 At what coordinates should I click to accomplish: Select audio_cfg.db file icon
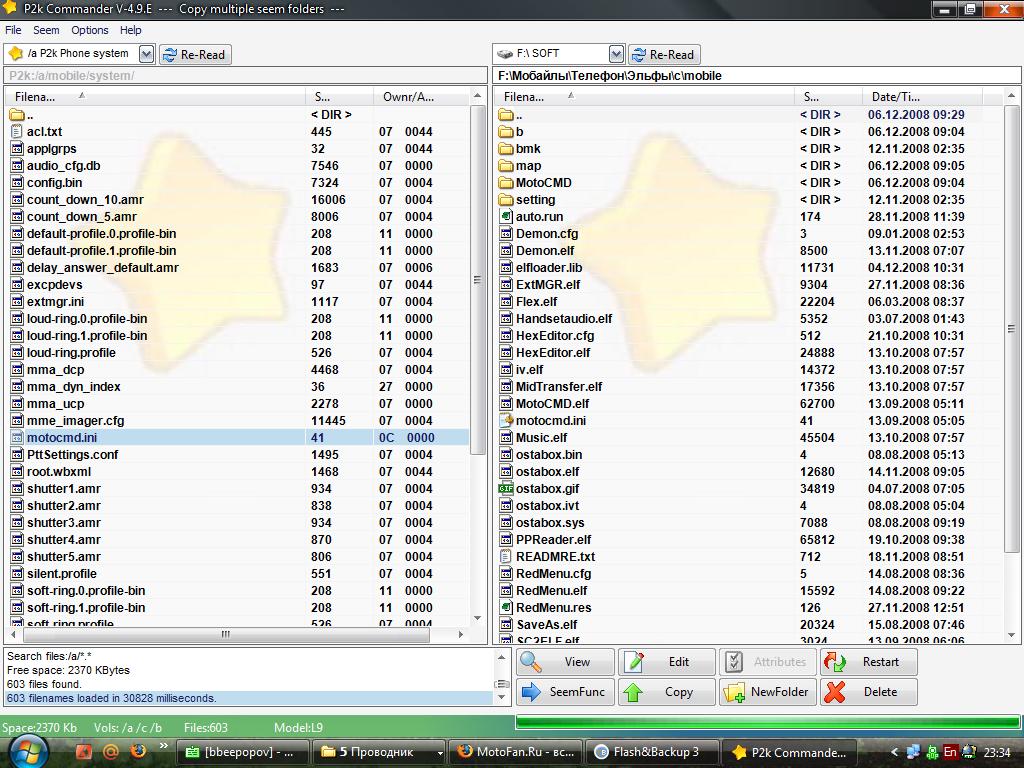tap(17, 165)
